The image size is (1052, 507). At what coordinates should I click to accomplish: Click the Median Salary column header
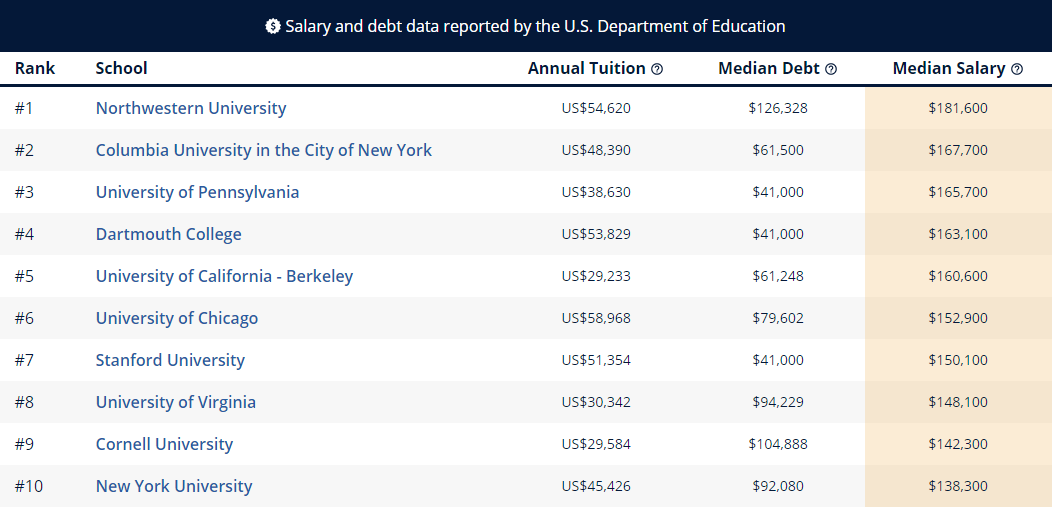click(949, 68)
